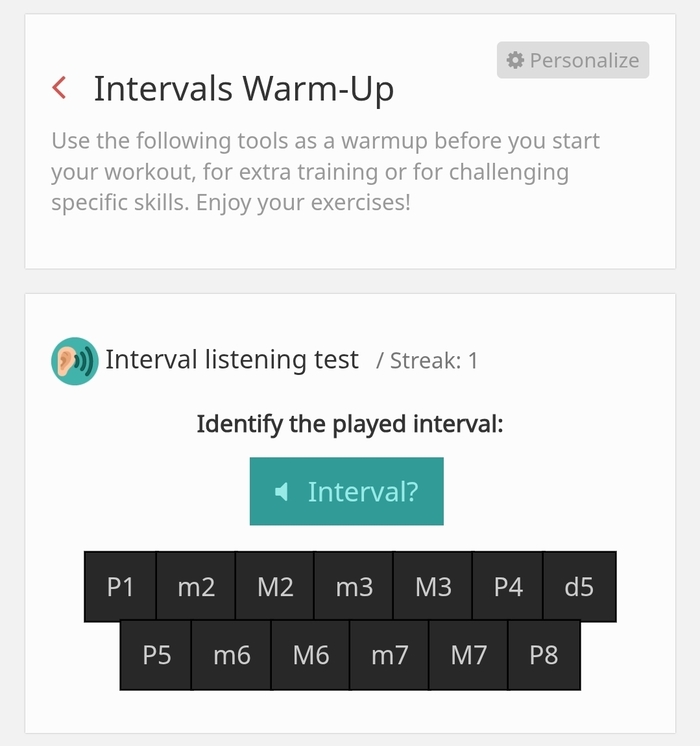Choose the m2 interval answer
This screenshot has height=746, width=700.
pos(196,587)
